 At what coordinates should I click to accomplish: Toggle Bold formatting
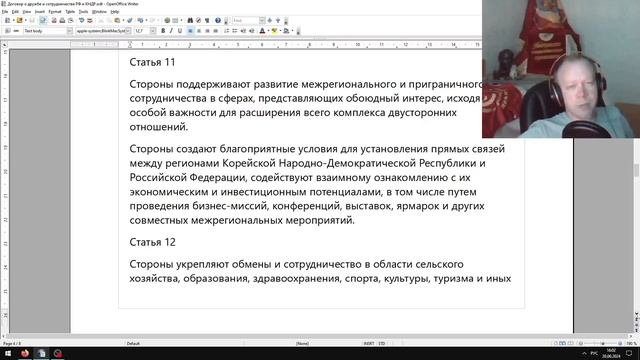163,31
